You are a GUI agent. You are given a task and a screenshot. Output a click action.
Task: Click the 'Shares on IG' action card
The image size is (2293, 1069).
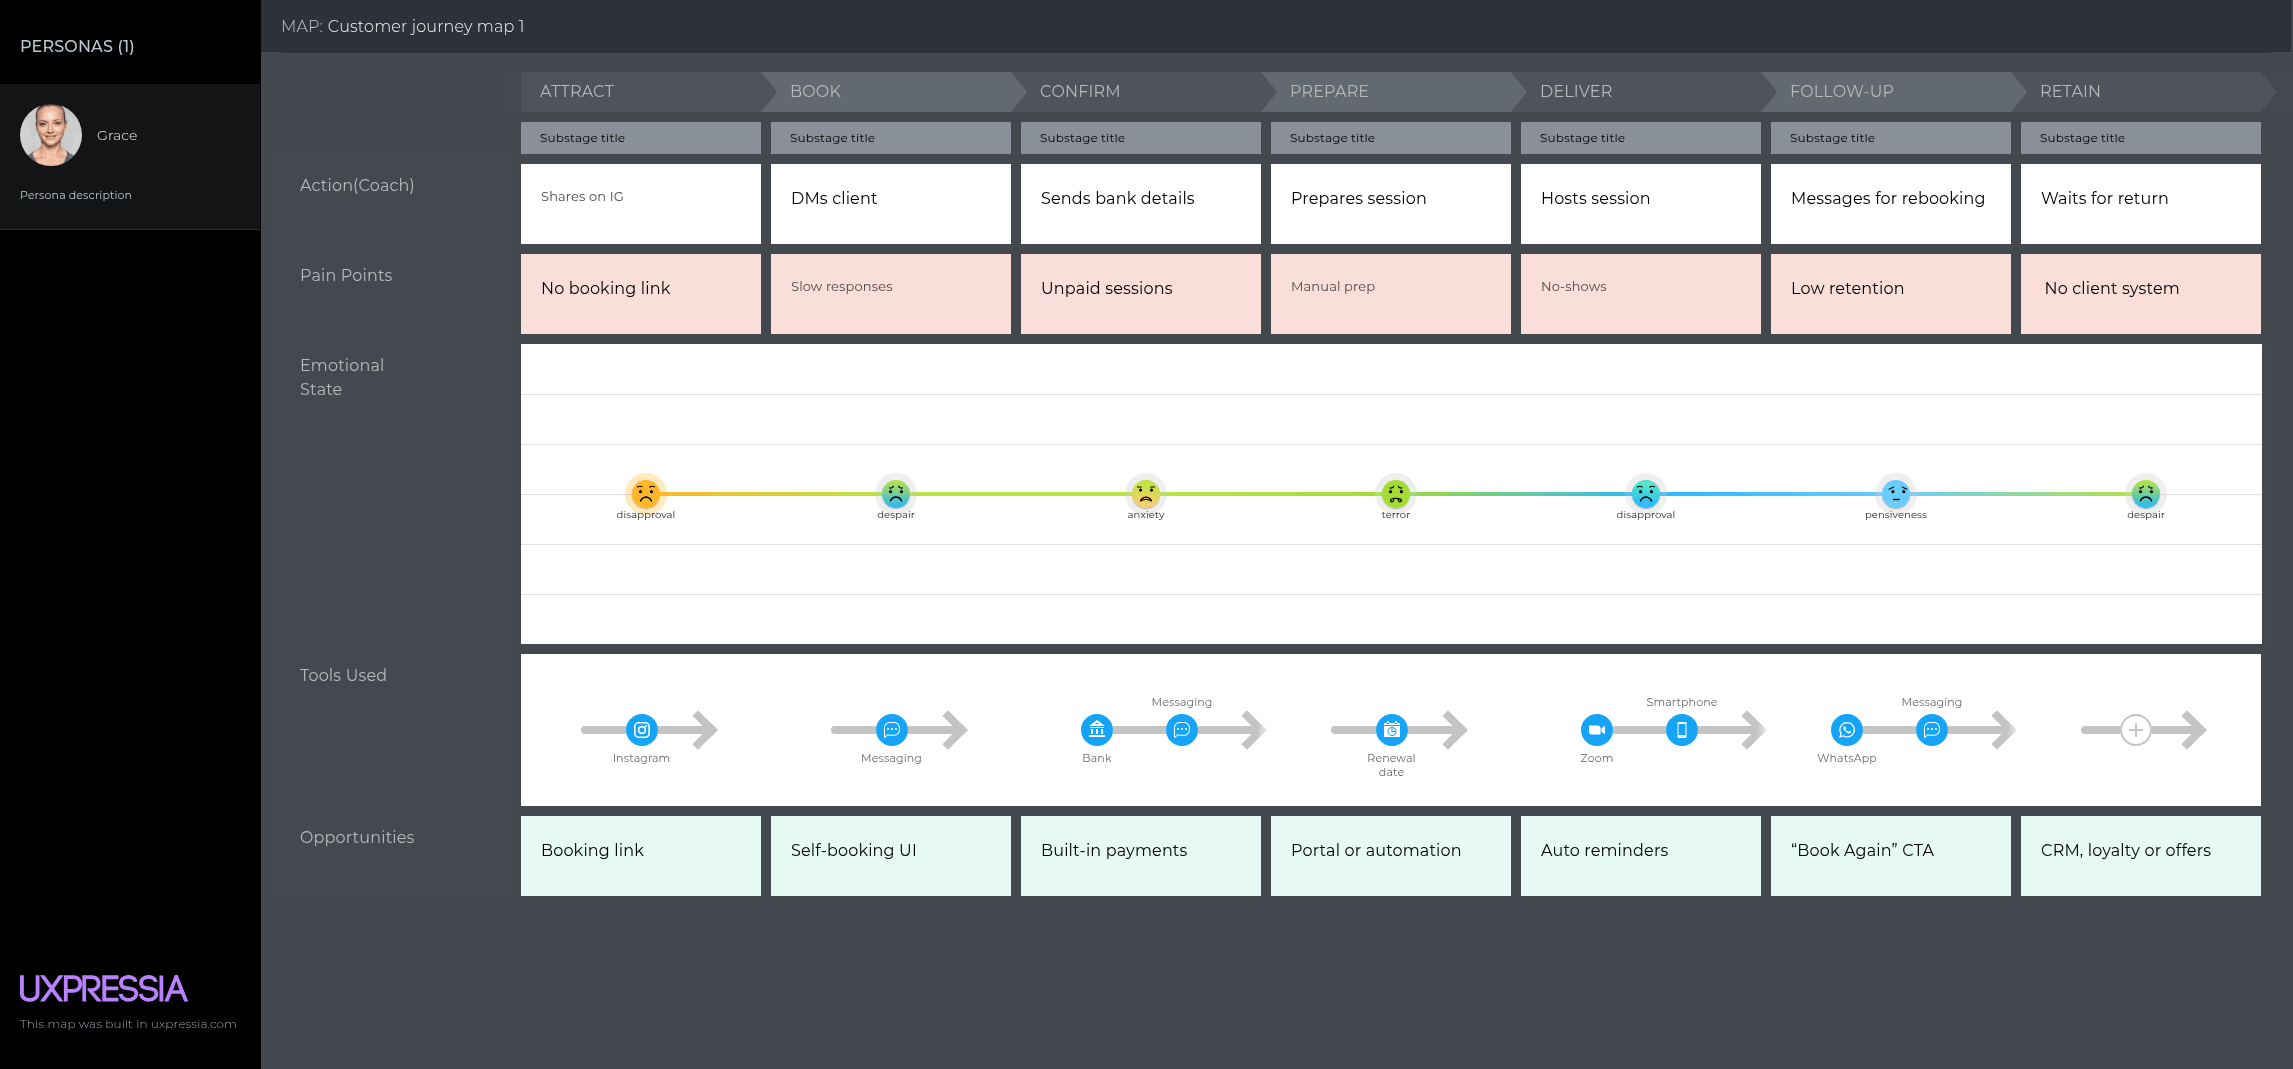tap(641, 204)
